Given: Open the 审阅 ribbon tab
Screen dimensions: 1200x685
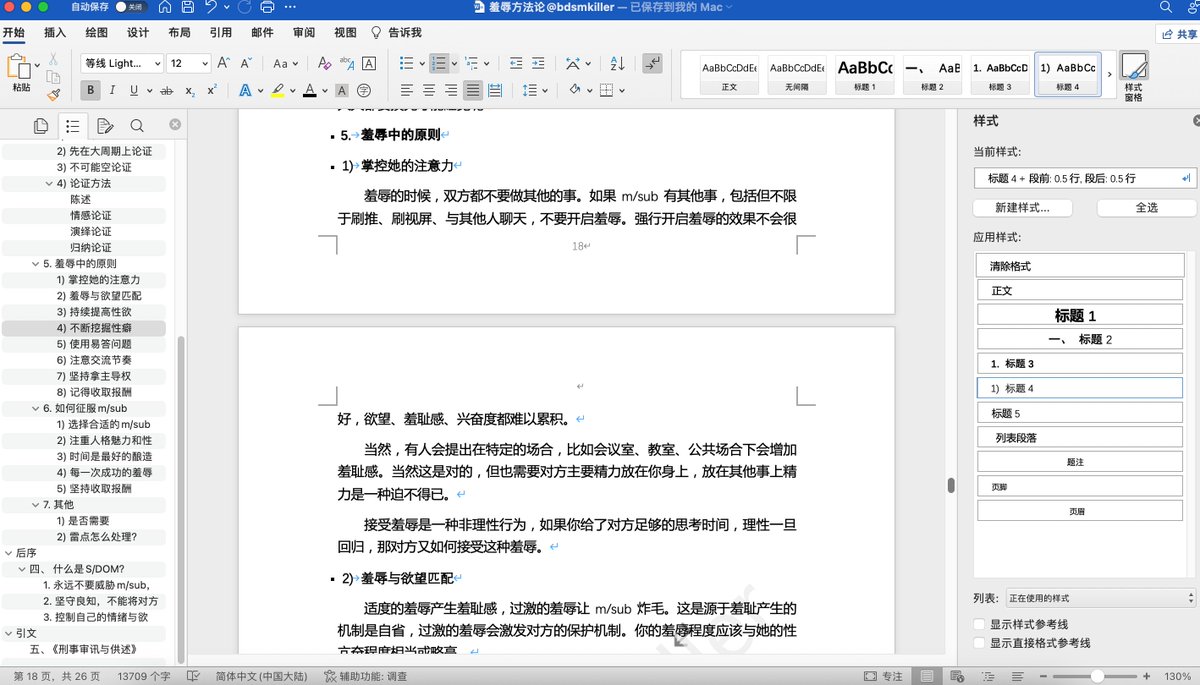Looking at the screenshot, I should pos(304,32).
